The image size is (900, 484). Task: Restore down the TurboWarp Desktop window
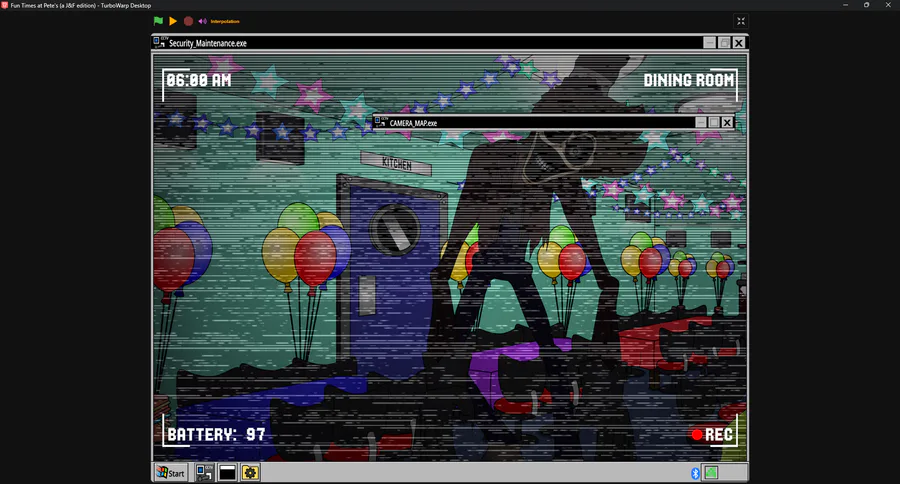(866, 5)
